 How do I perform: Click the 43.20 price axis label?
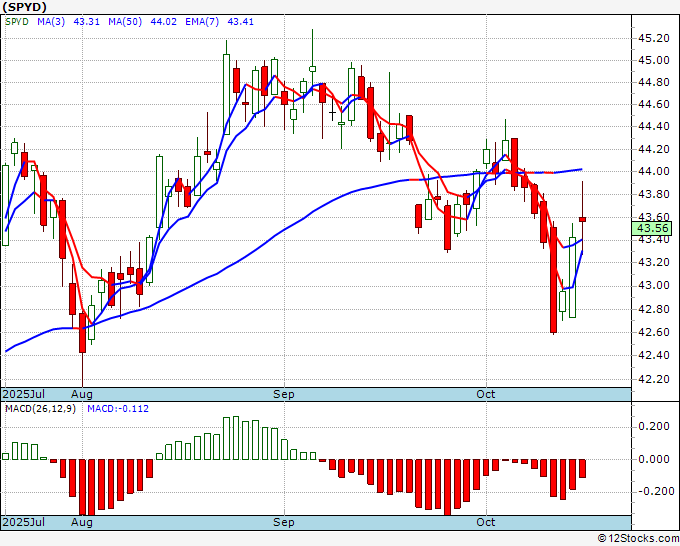point(654,262)
